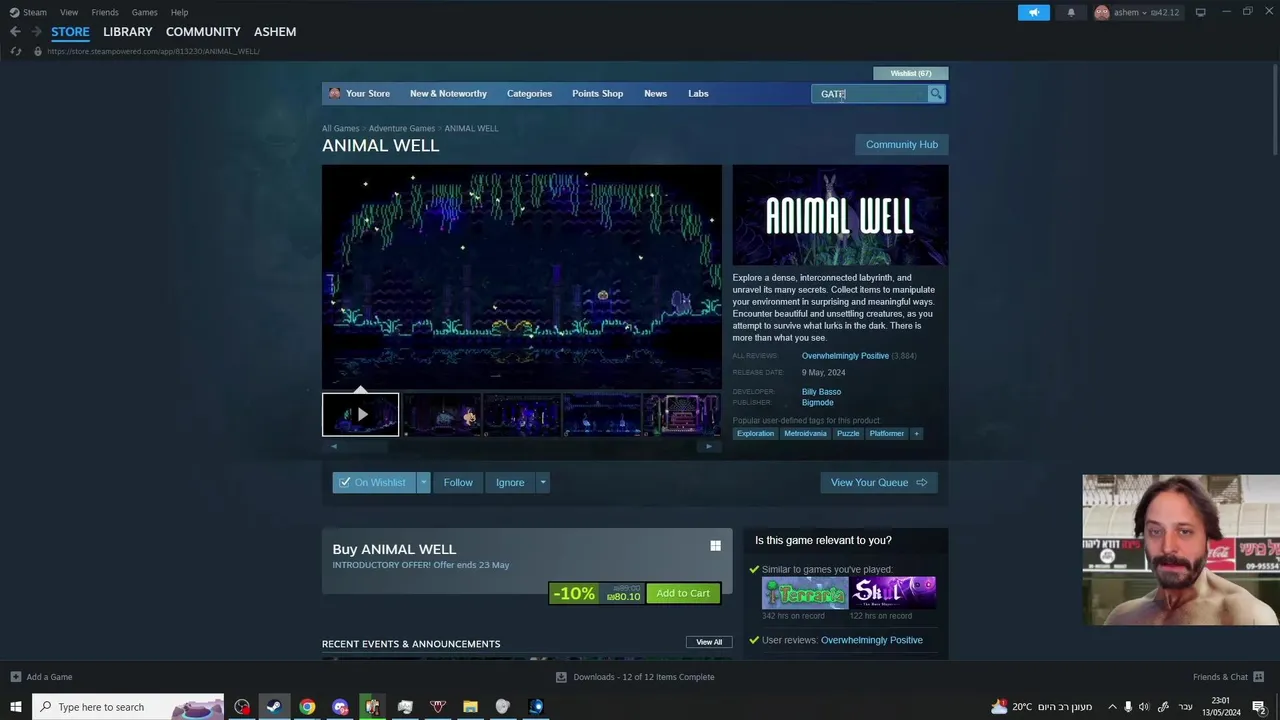The width and height of the screenshot is (1280, 720).
Task: Select the STORE tab
Action: (70, 31)
